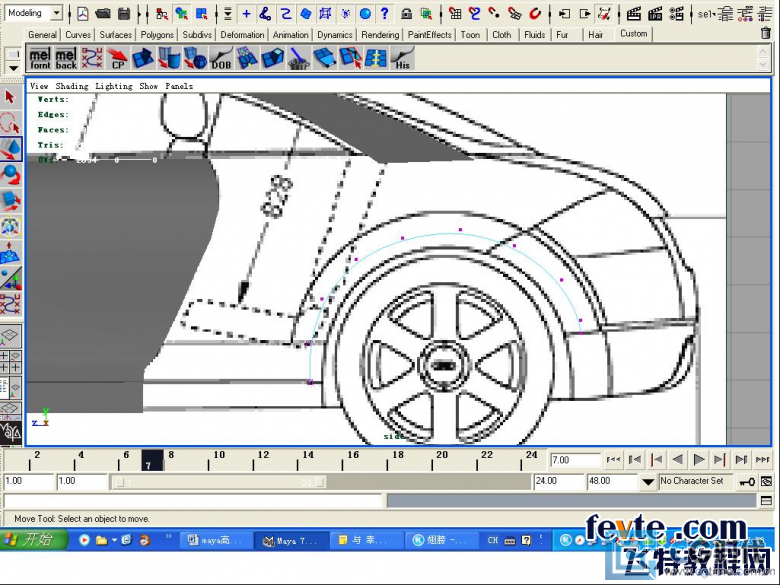
Task: Go to start of playback range
Action: (x=613, y=460)
